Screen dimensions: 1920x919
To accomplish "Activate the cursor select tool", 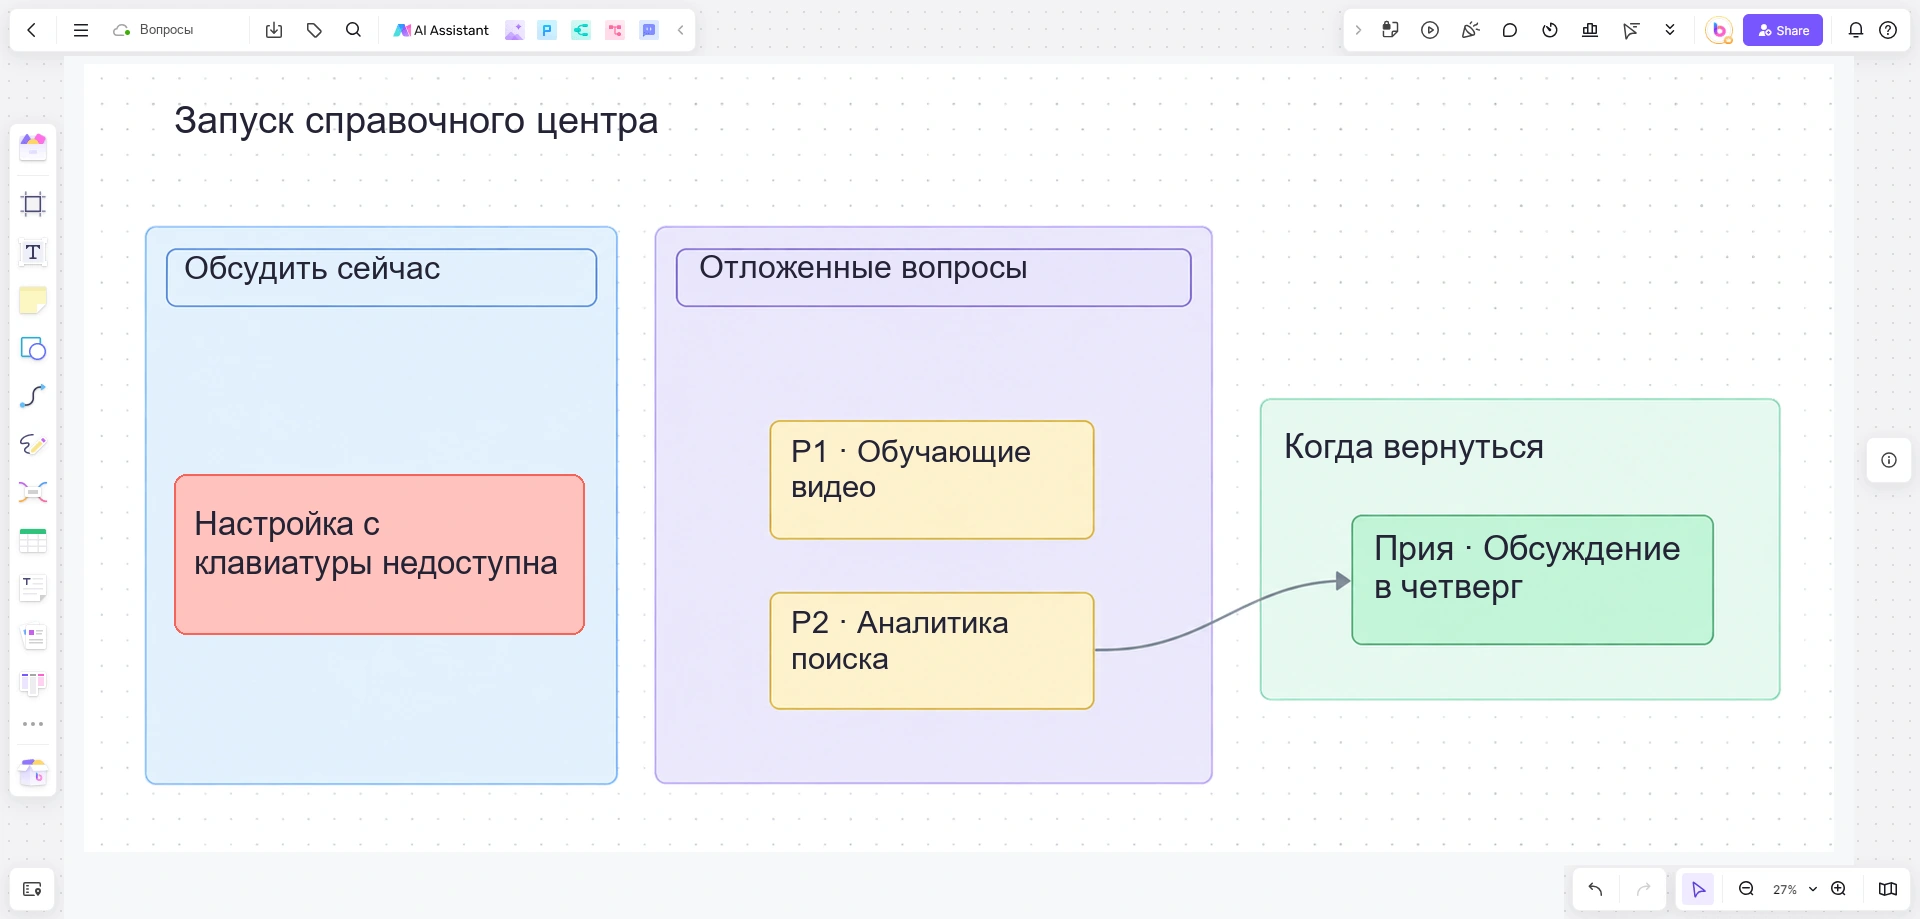I will point(1698,889).
